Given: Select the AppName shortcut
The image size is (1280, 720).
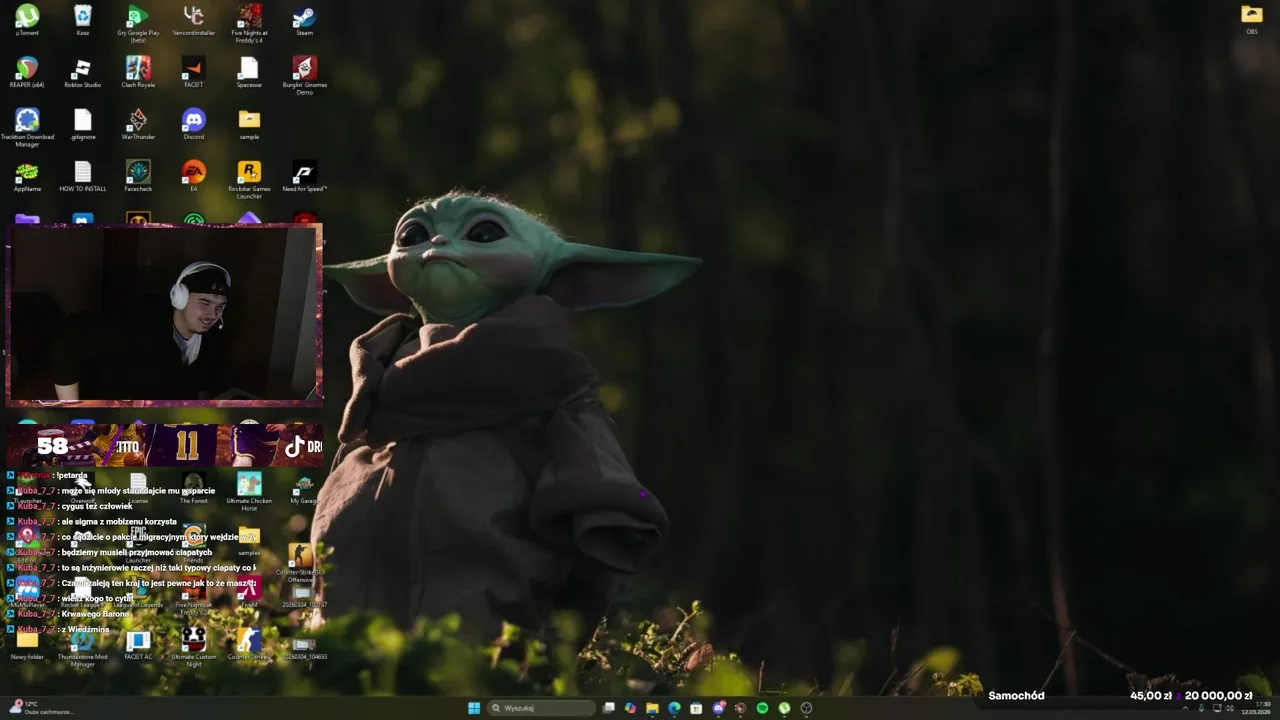Looking at the screenshot, I should (x=27, y=176).
